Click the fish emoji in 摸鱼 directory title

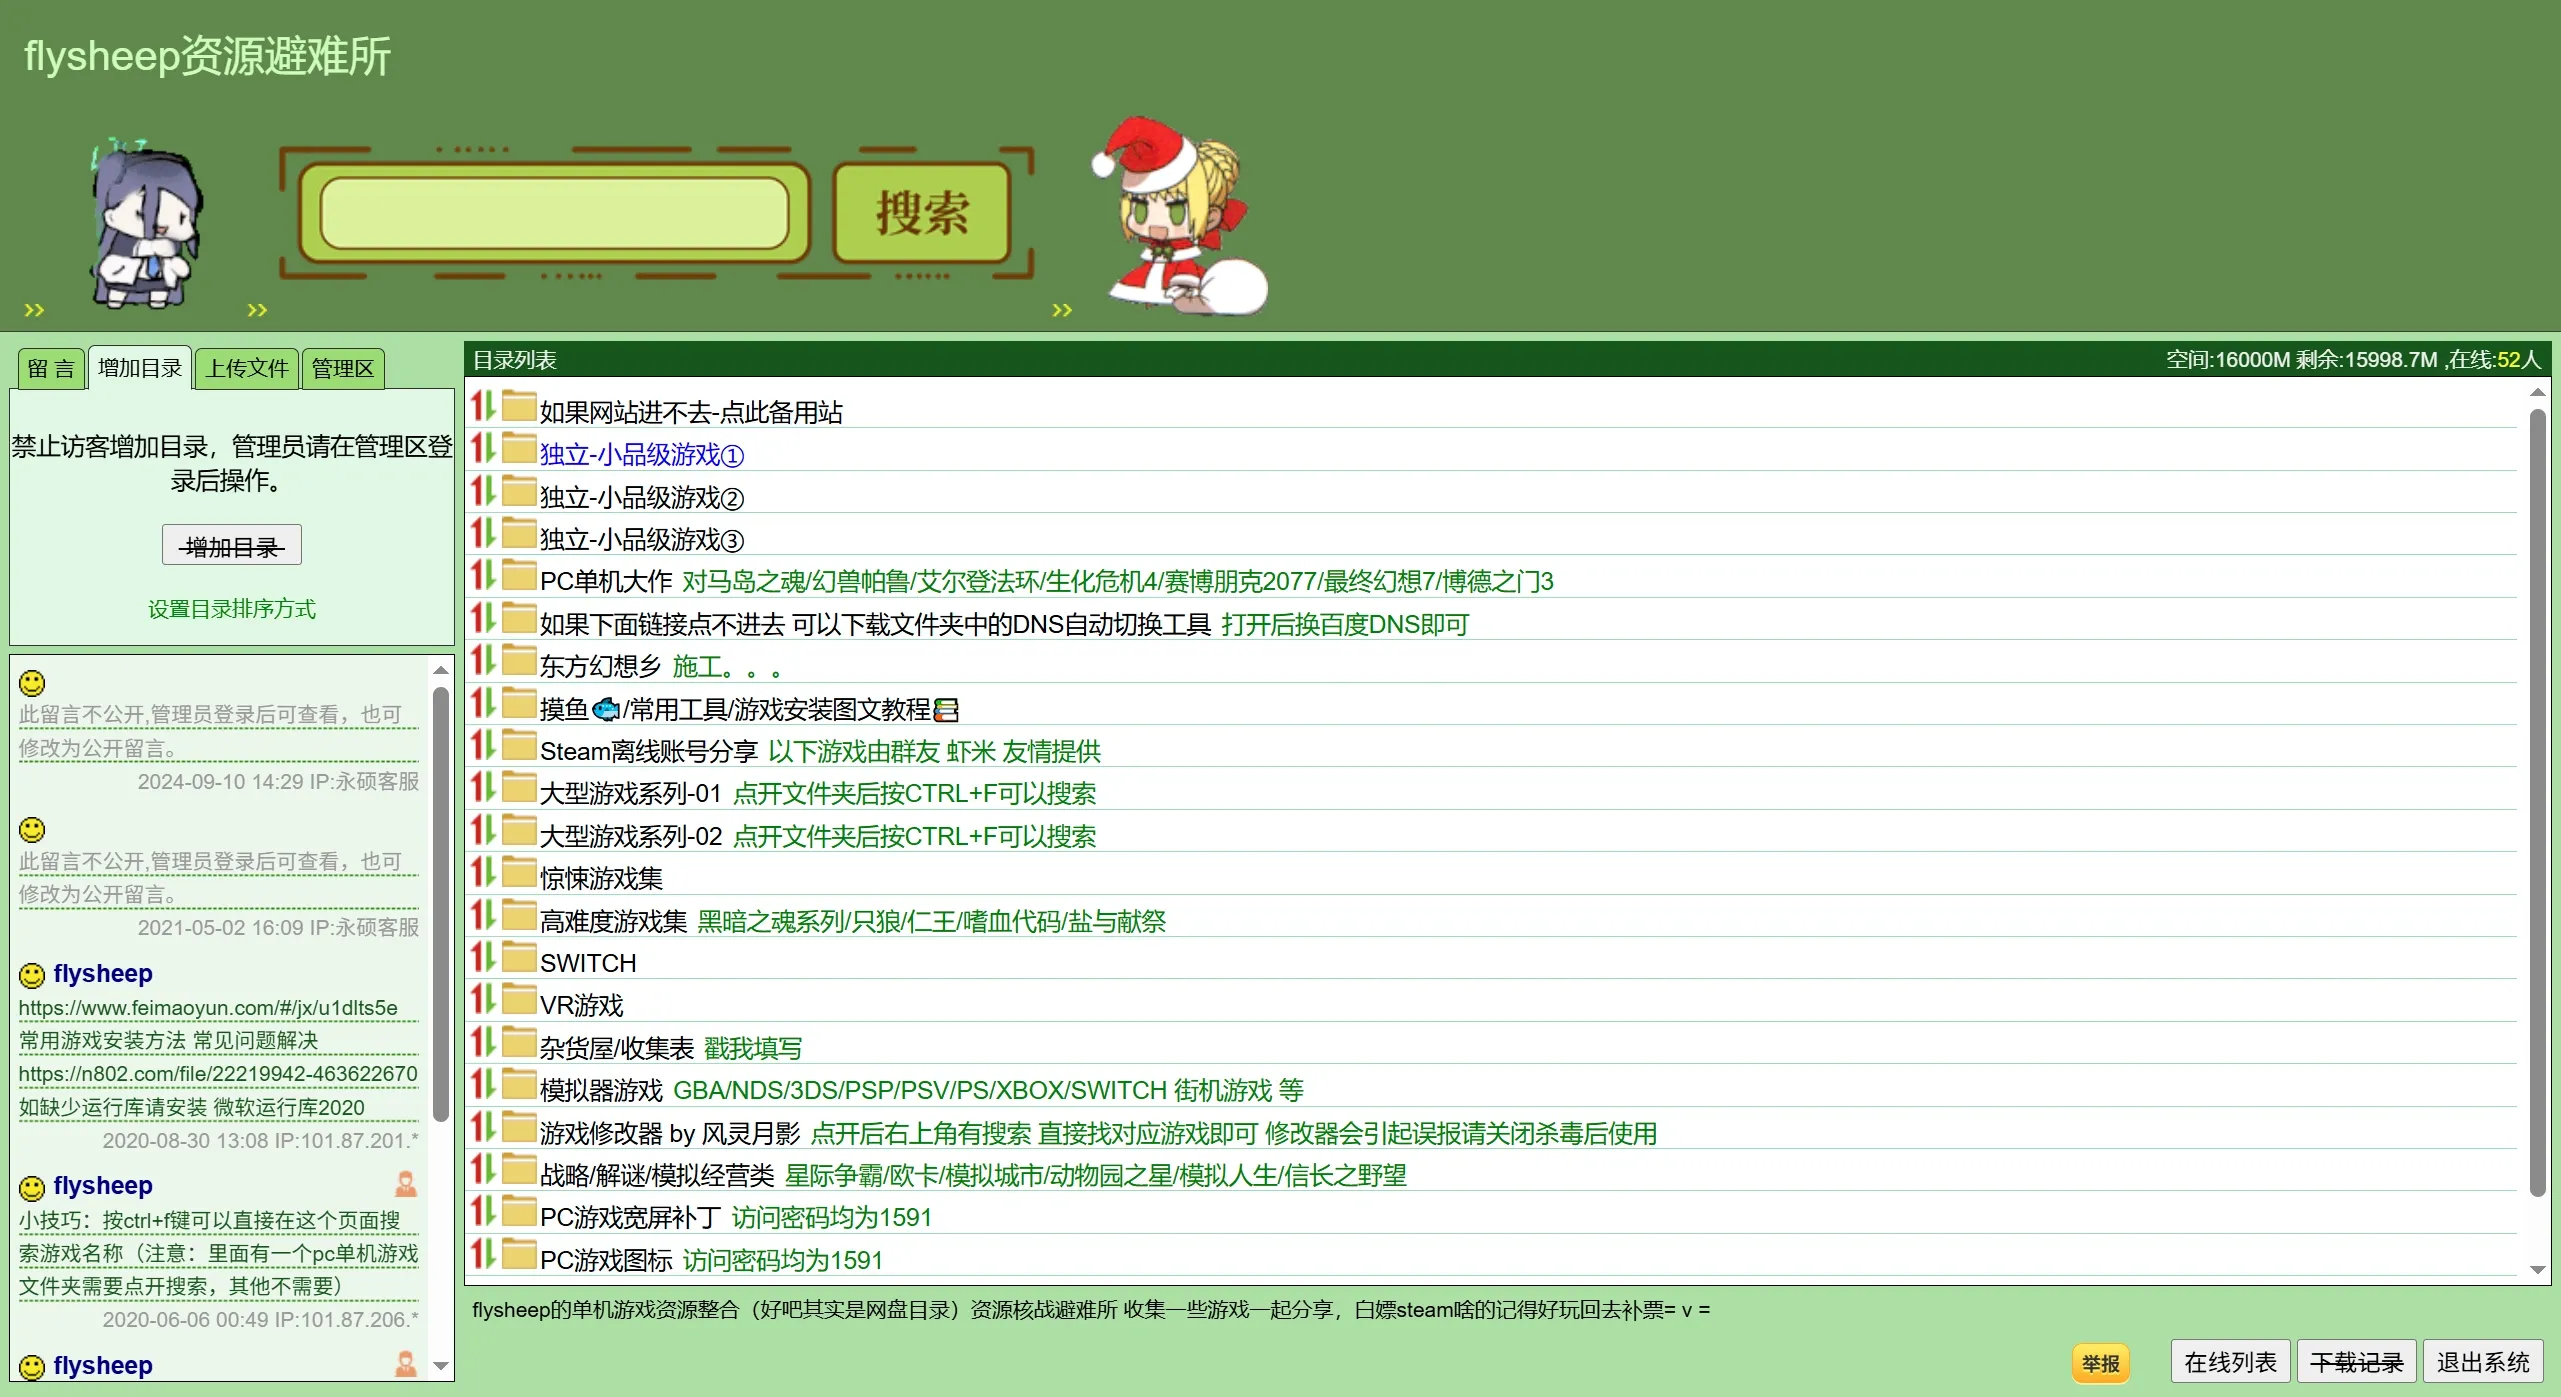coord(605,708)
